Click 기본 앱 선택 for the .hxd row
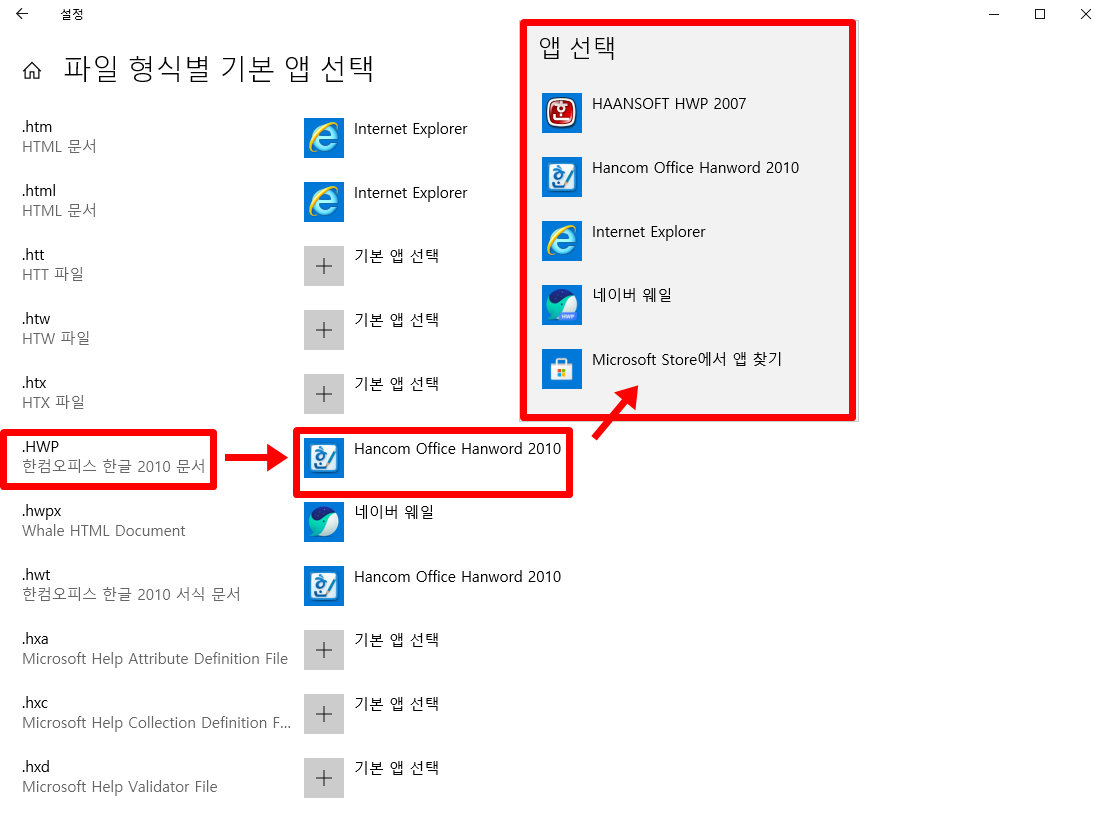 pyautogui.click(x=396, y=768)
